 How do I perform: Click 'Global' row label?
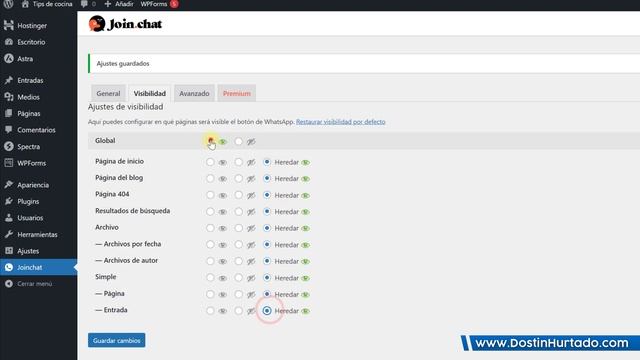(x=105, y=140)
